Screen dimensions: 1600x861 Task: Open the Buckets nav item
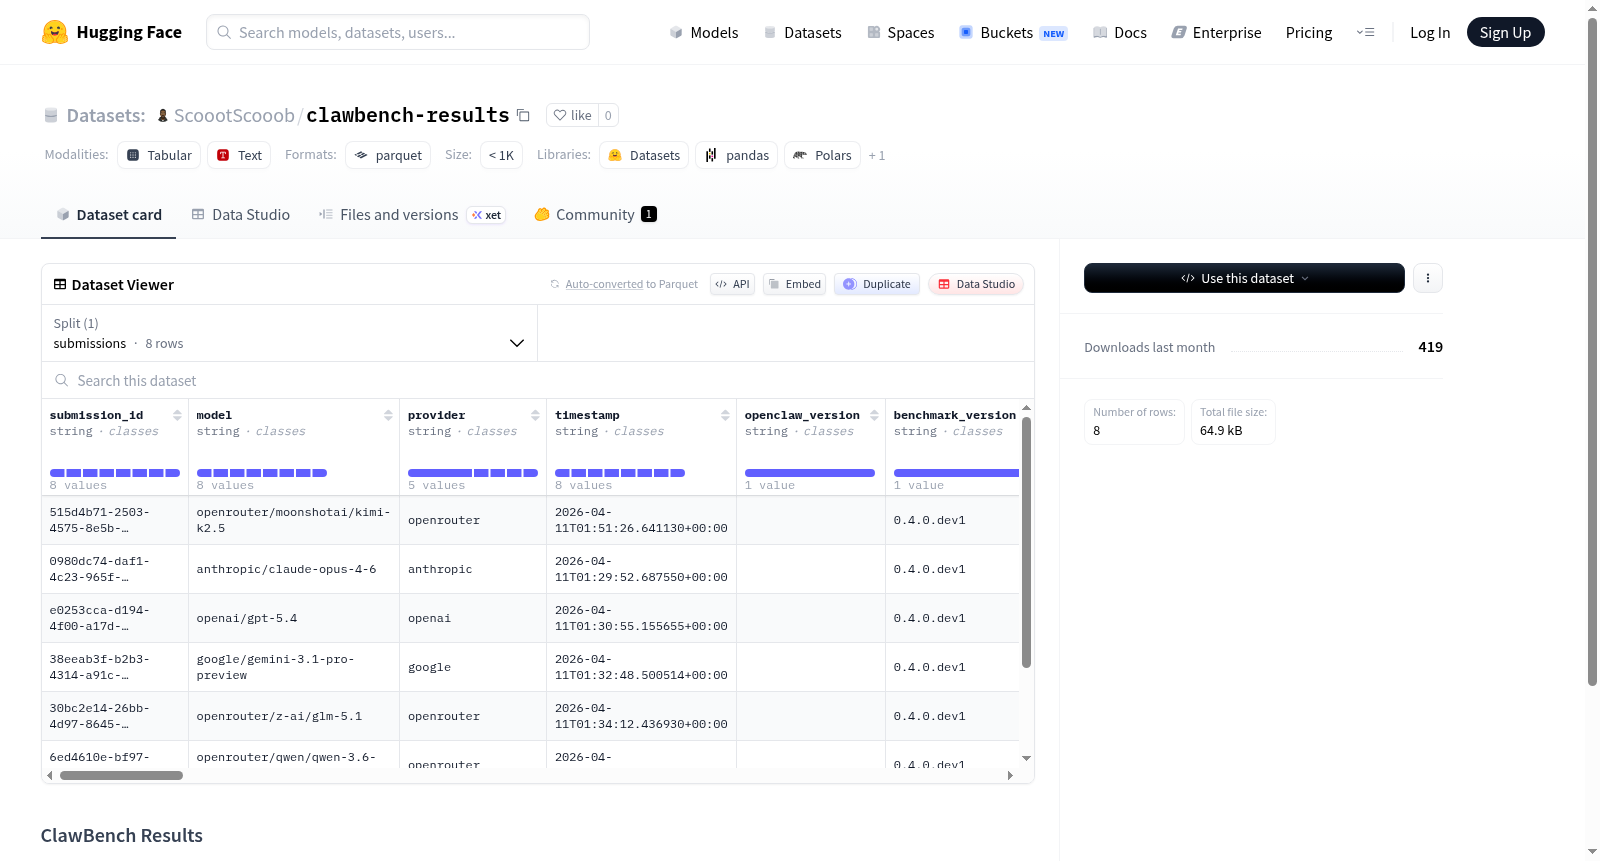click(1013, 32)
